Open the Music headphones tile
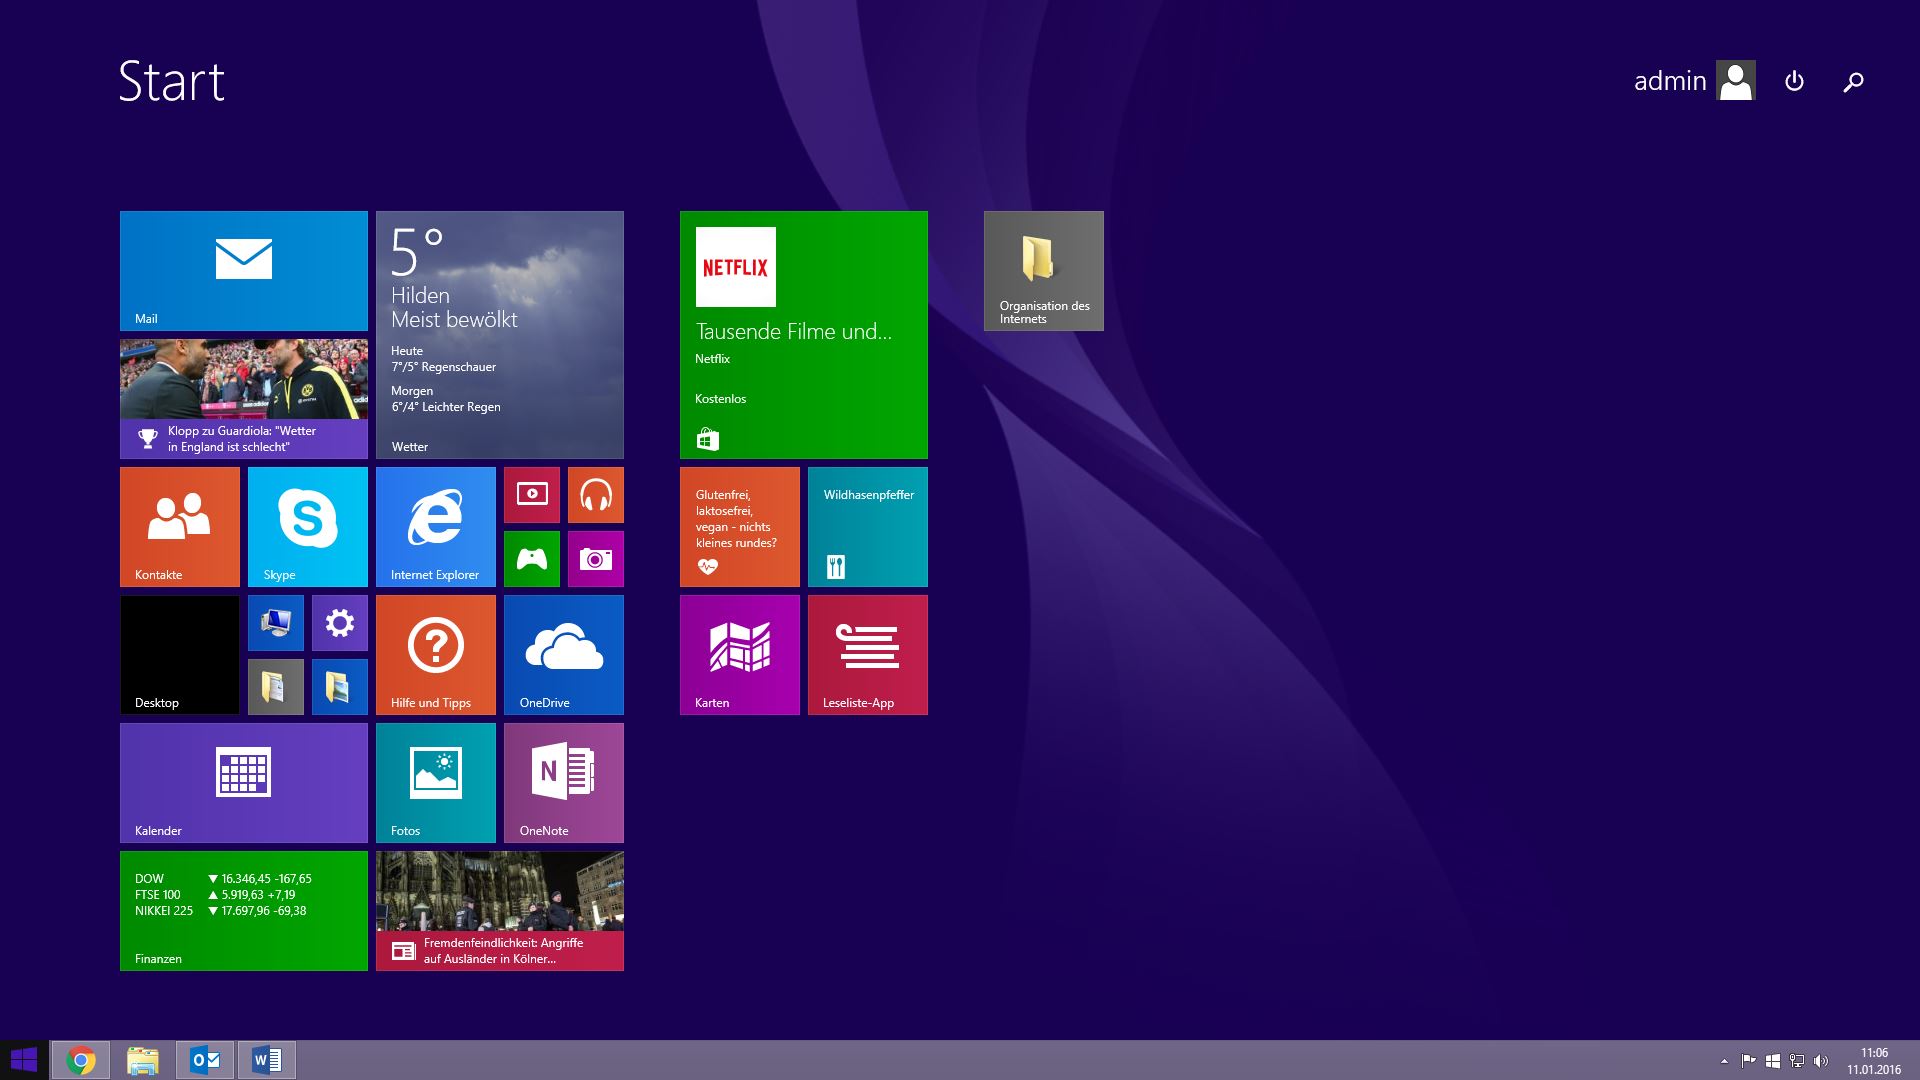1920x1080 pixels. click(x=595, y=494)
